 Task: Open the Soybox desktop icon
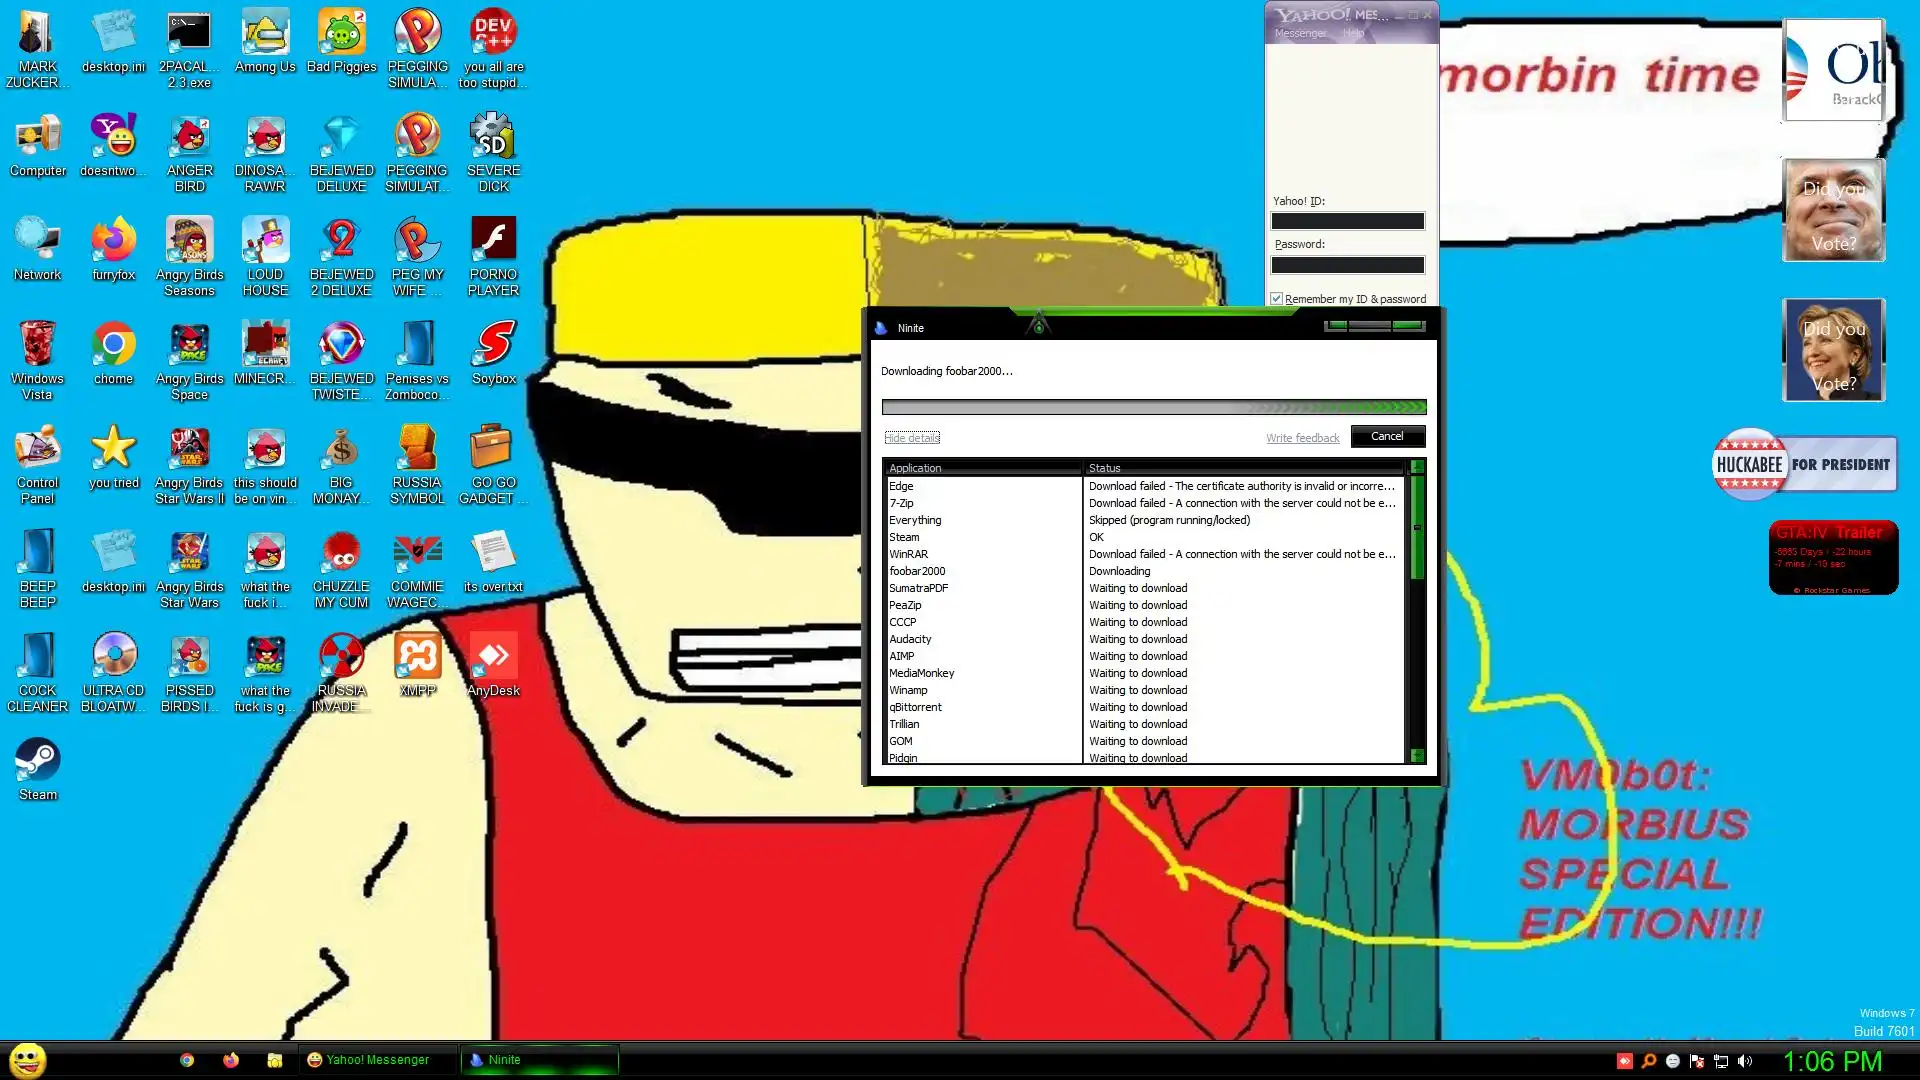coord(493,345)
